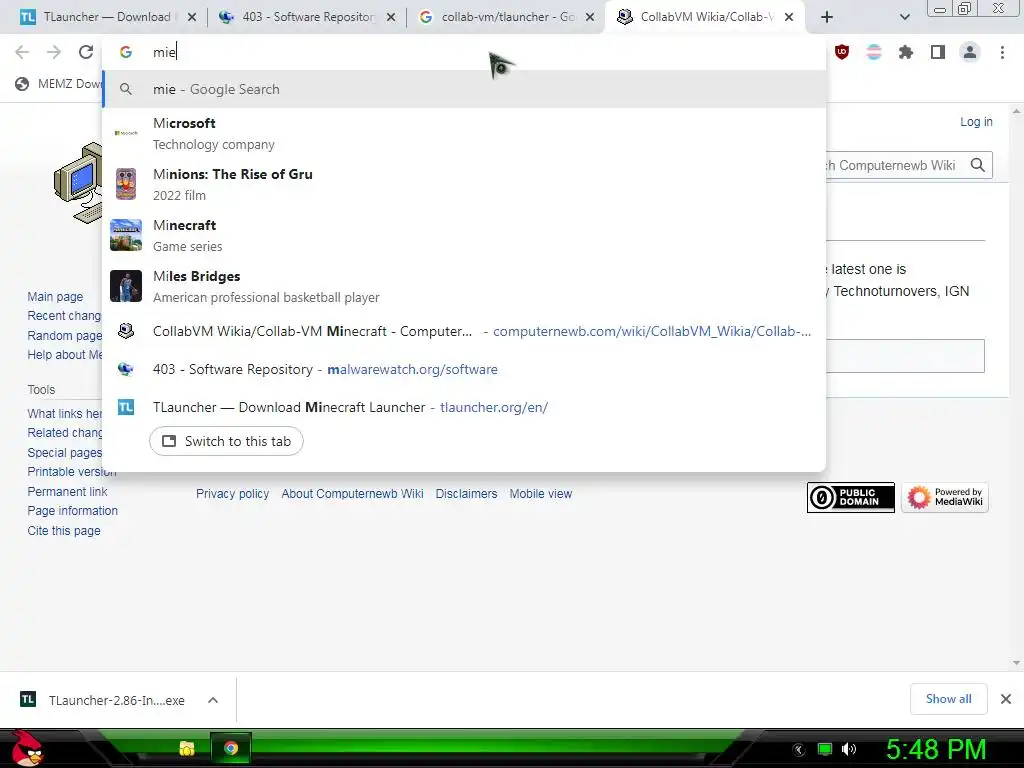Image resolution: width=1024 pixels, height=768 pixels.
Task: Open the computernewb.com CollabVM Wikia suggestion
Action: tap(464, 331)
